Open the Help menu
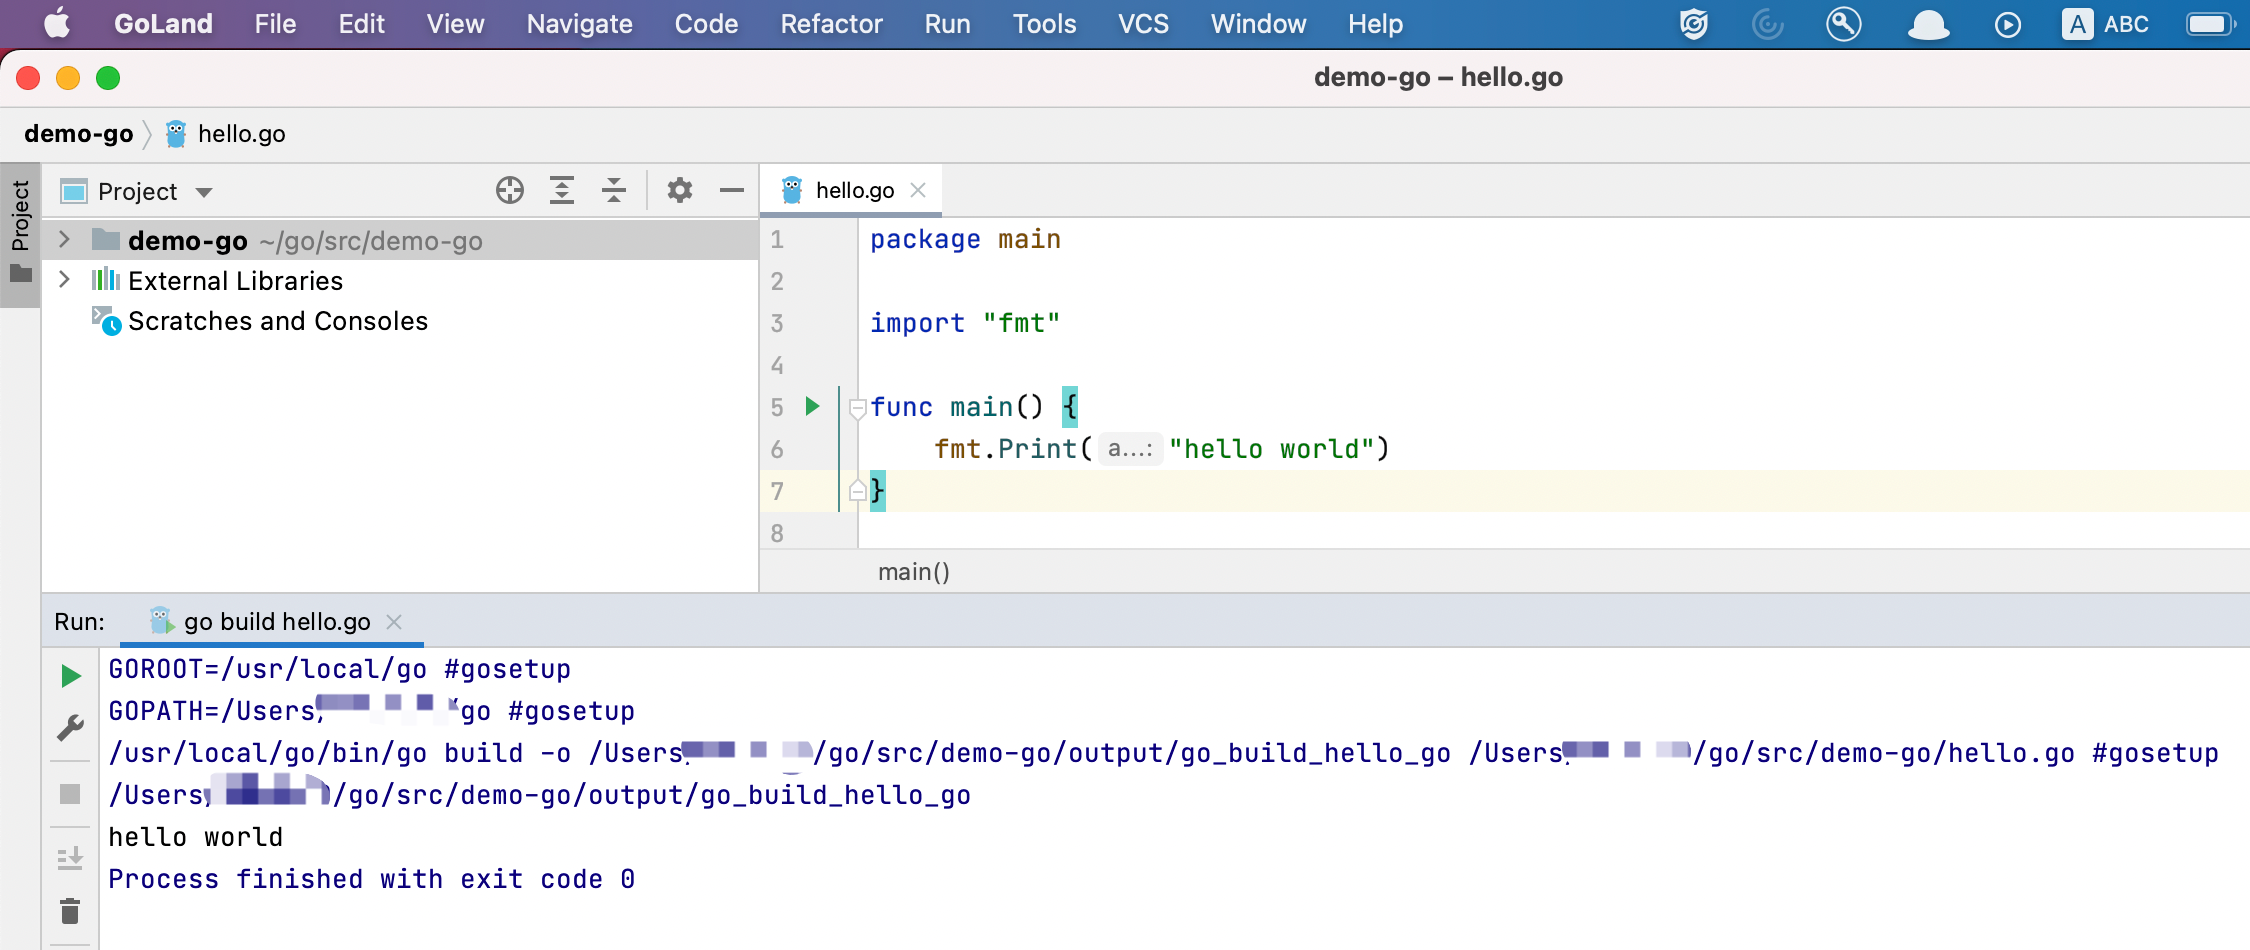Viewport: 2250px width, 950px height. [x=1375, y=24]
